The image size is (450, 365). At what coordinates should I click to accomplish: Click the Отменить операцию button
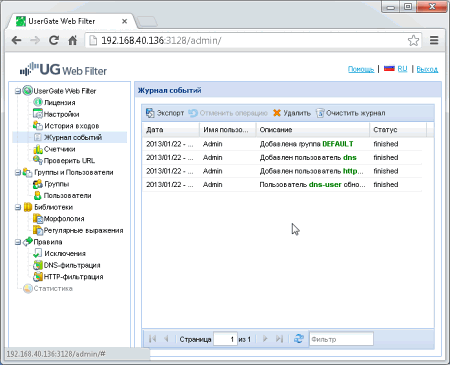pyautogui.click(x=228, y=113)
